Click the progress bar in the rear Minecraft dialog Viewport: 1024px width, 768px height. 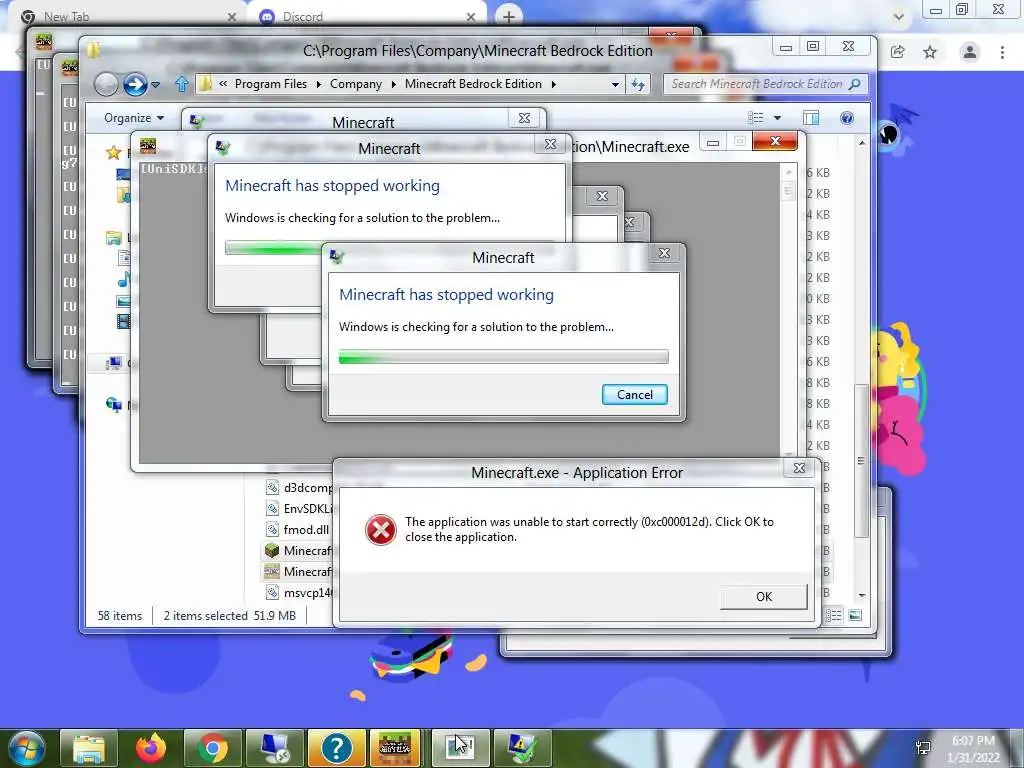click(273, 248)
